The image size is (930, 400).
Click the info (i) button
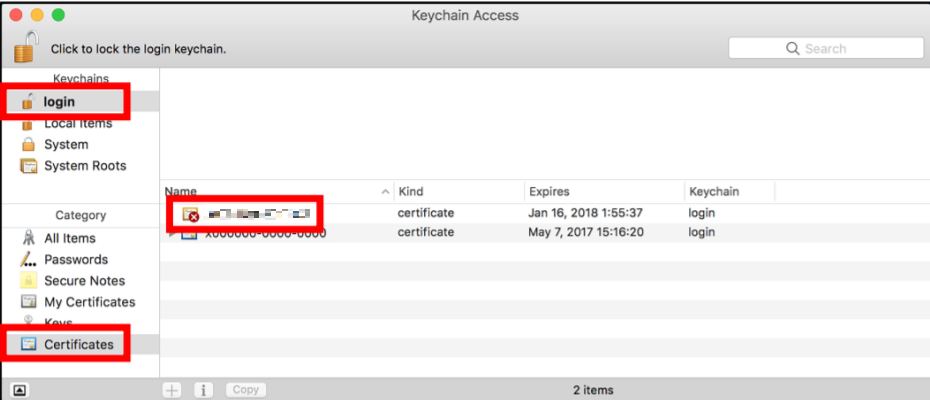[x=202, y=390]
